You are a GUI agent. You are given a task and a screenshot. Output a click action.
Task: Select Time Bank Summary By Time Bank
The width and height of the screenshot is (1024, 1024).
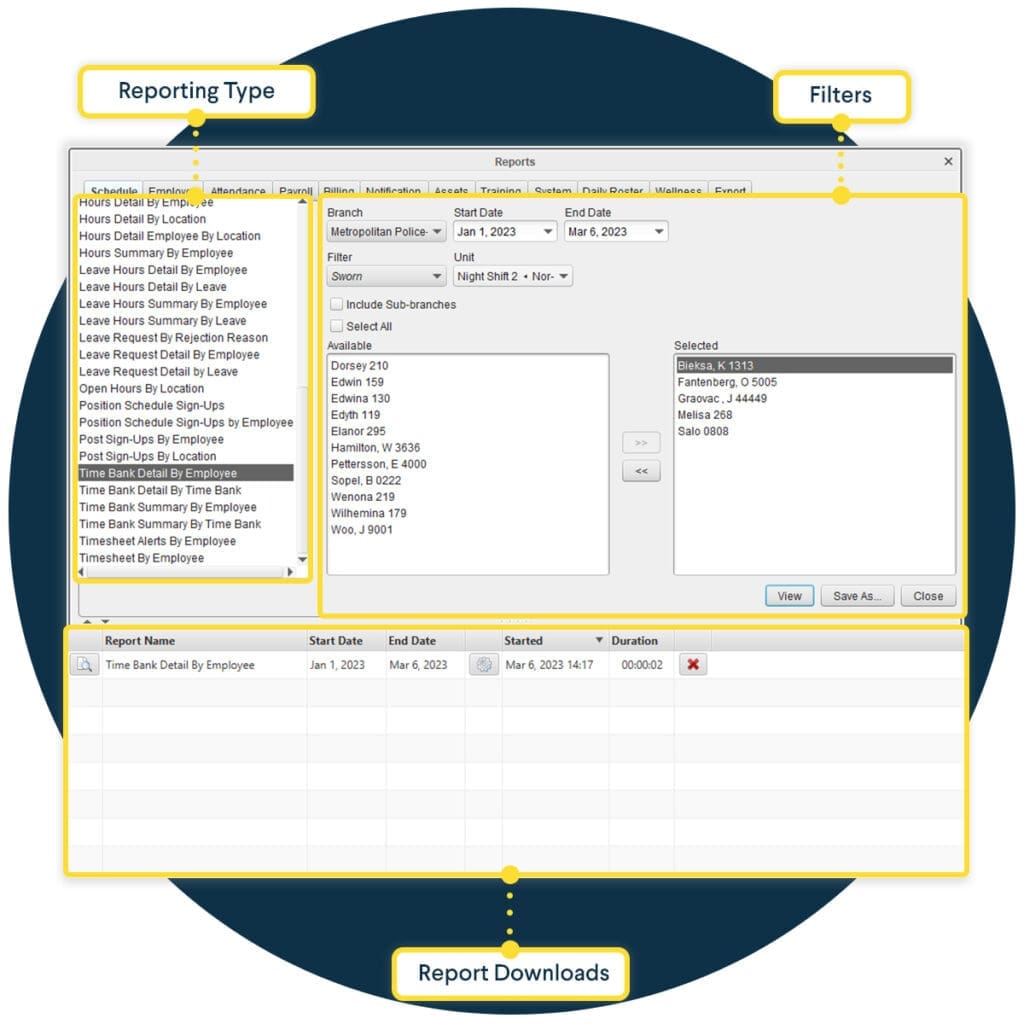[170, 524]
